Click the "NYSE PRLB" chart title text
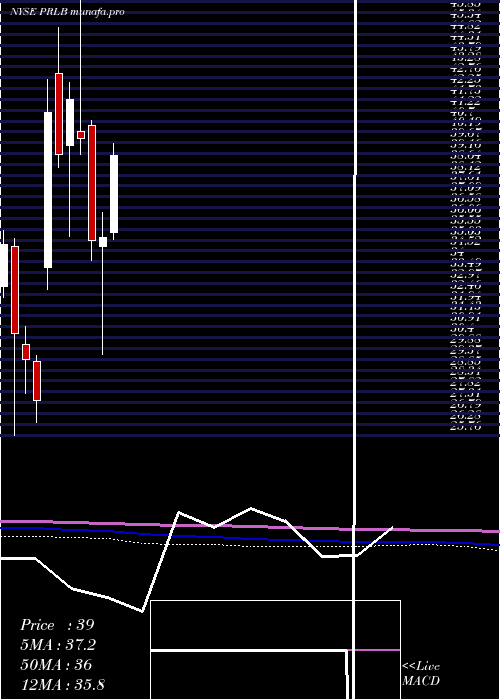This screenshot has width=500, height=700. point(39,12)
